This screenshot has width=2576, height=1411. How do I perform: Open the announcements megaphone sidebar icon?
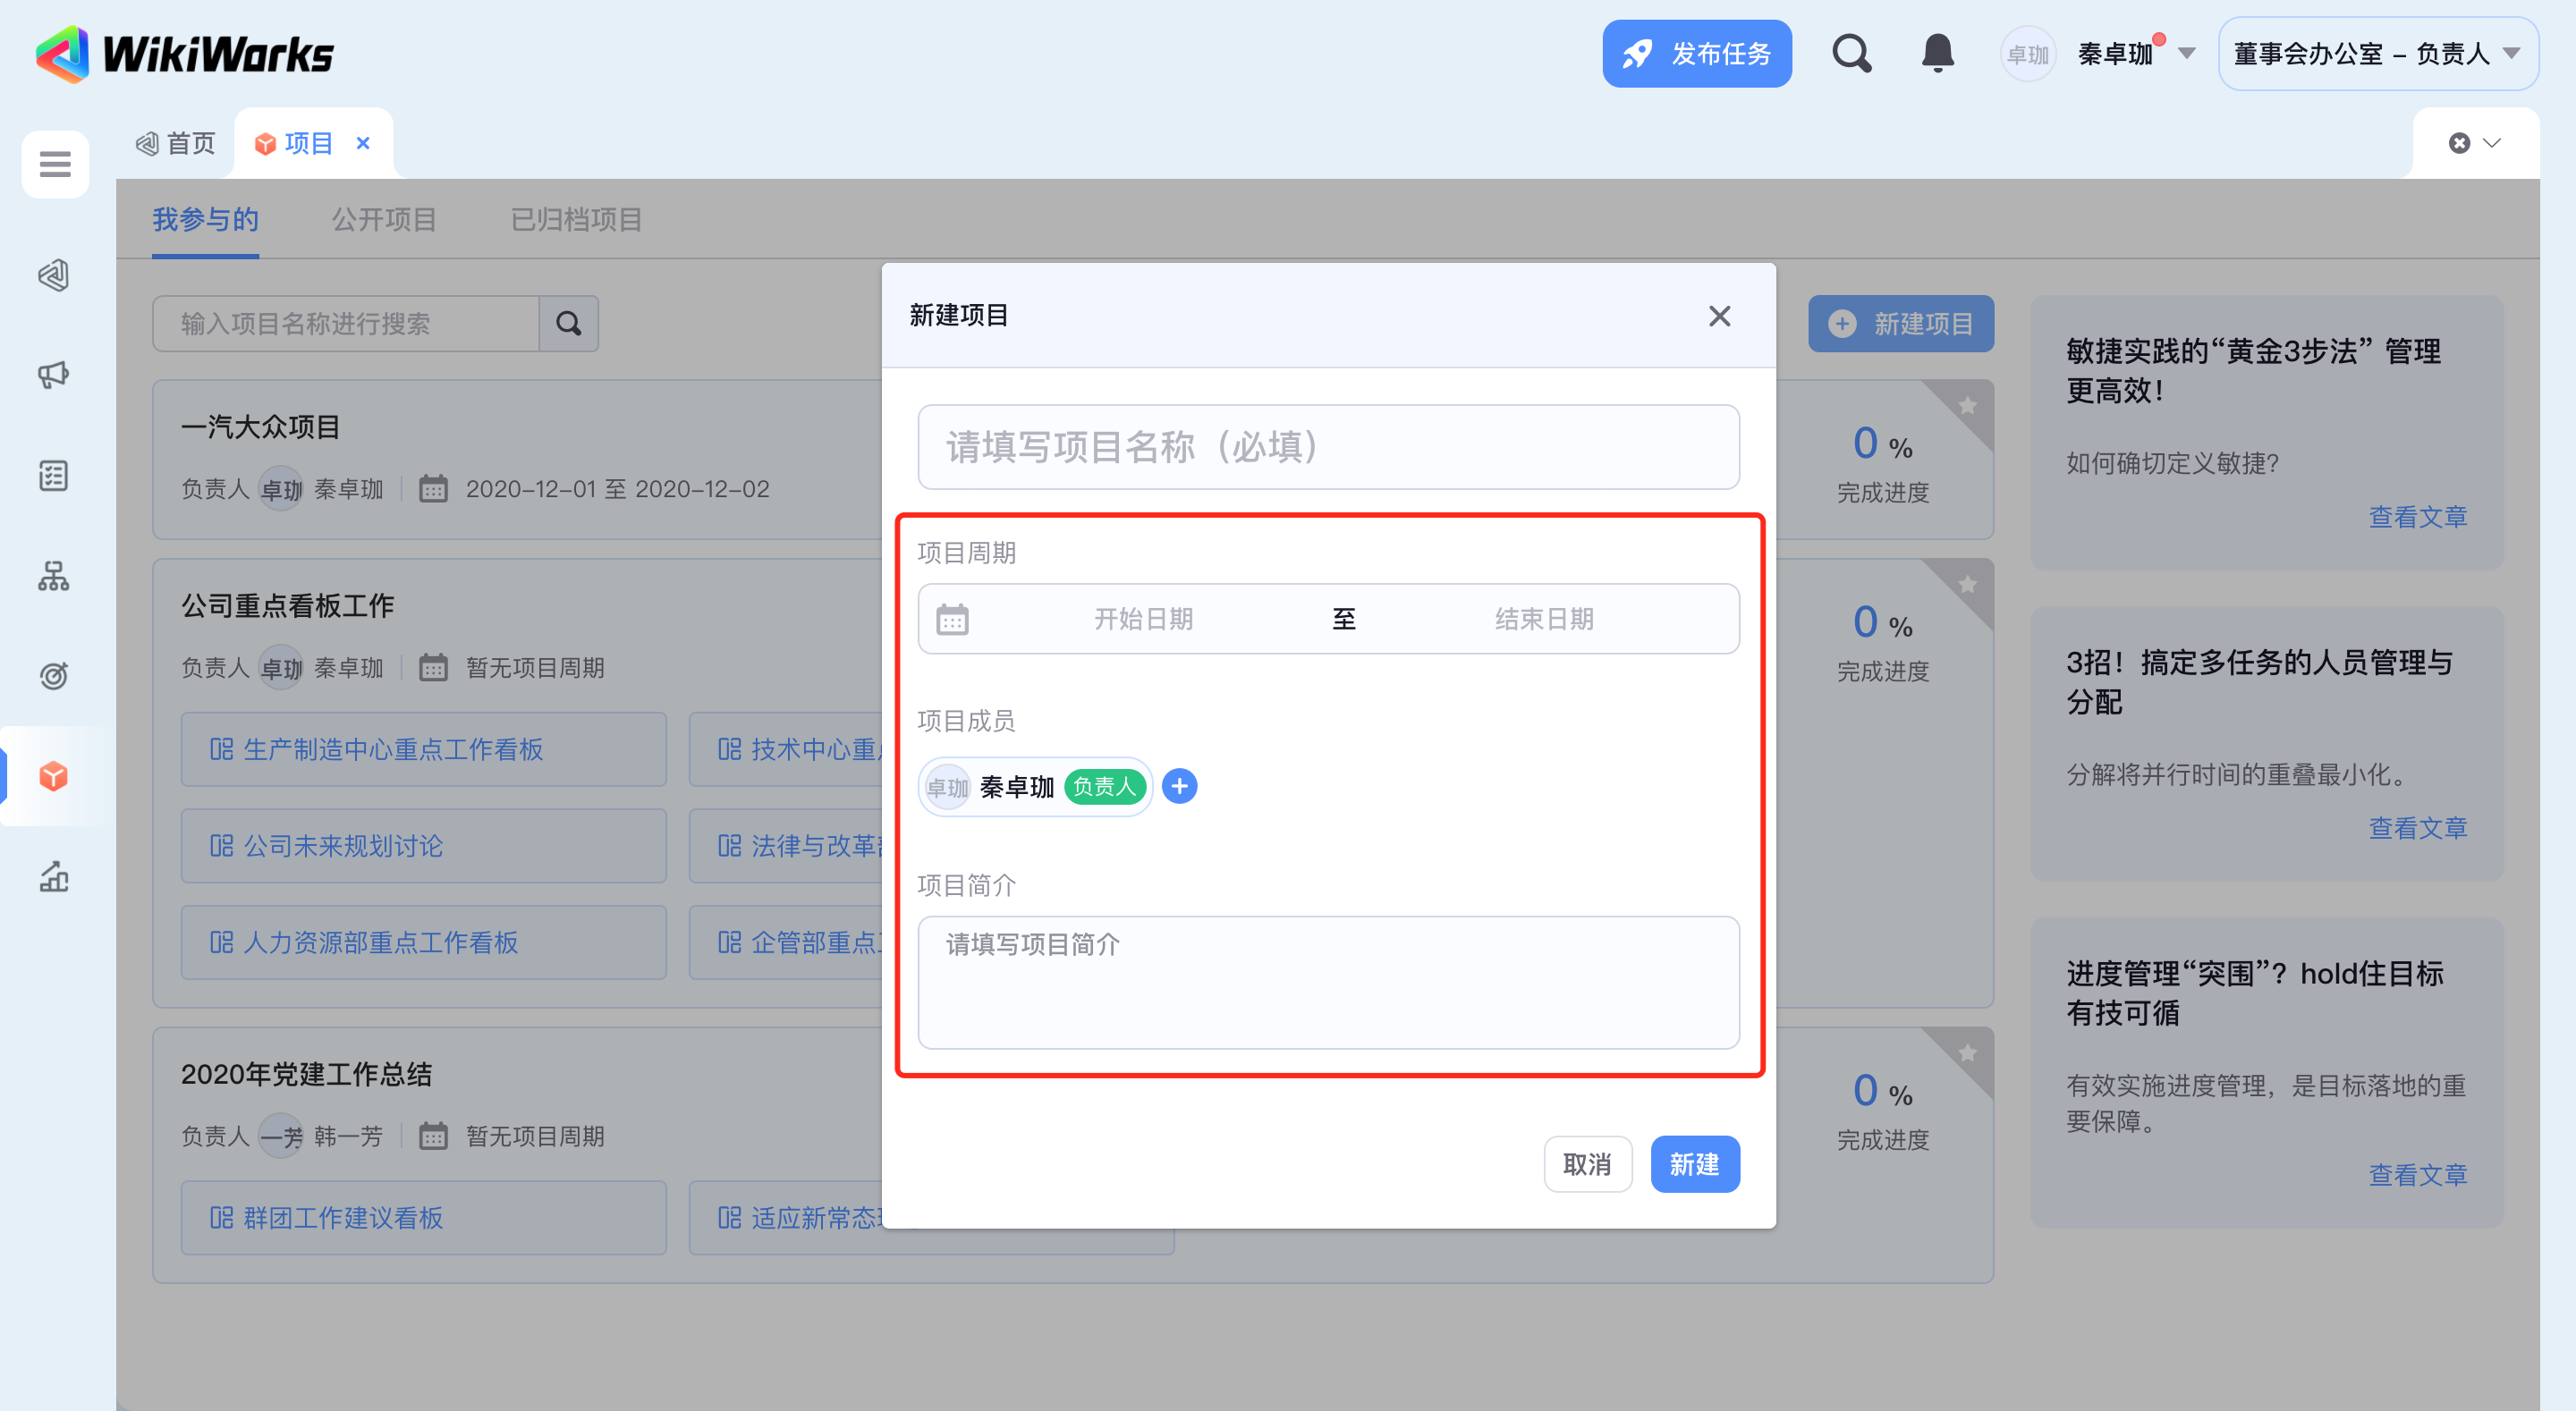click(x=53, y=375)
